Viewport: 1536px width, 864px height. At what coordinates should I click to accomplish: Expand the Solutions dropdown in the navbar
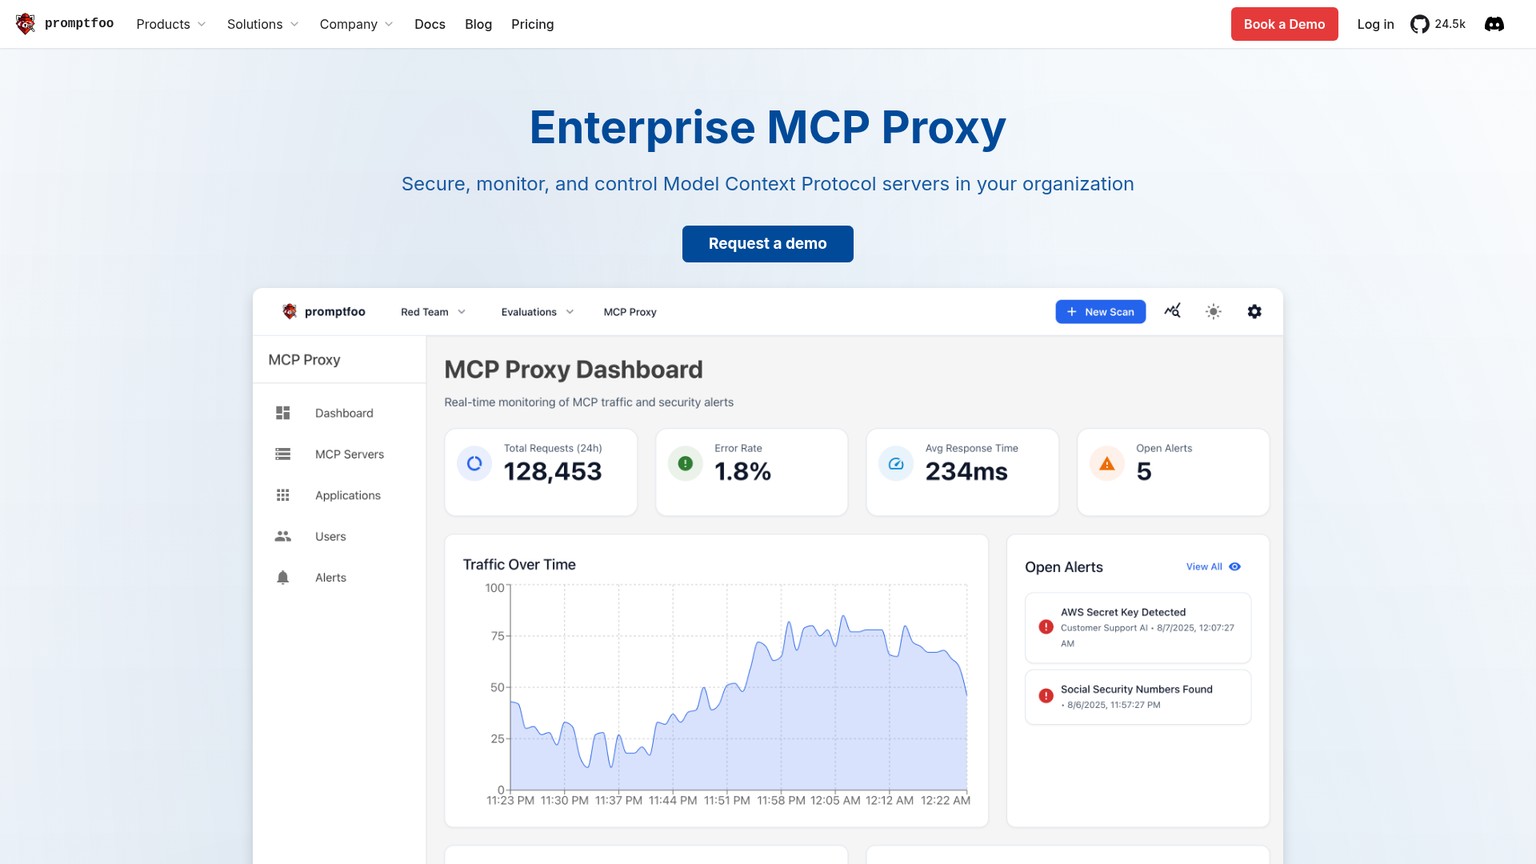point(263,24)
